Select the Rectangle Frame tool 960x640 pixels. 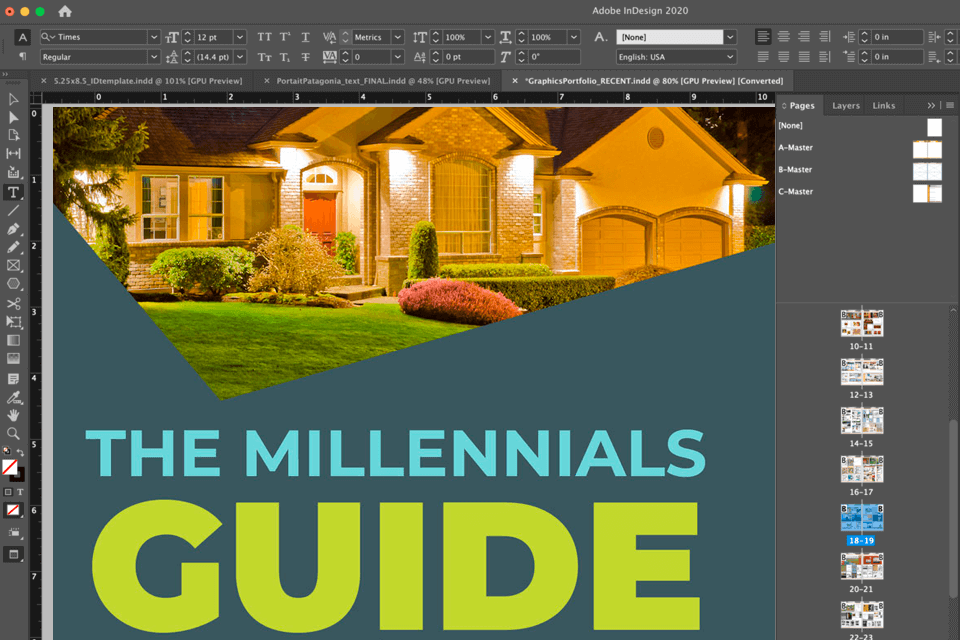(13, 266)
